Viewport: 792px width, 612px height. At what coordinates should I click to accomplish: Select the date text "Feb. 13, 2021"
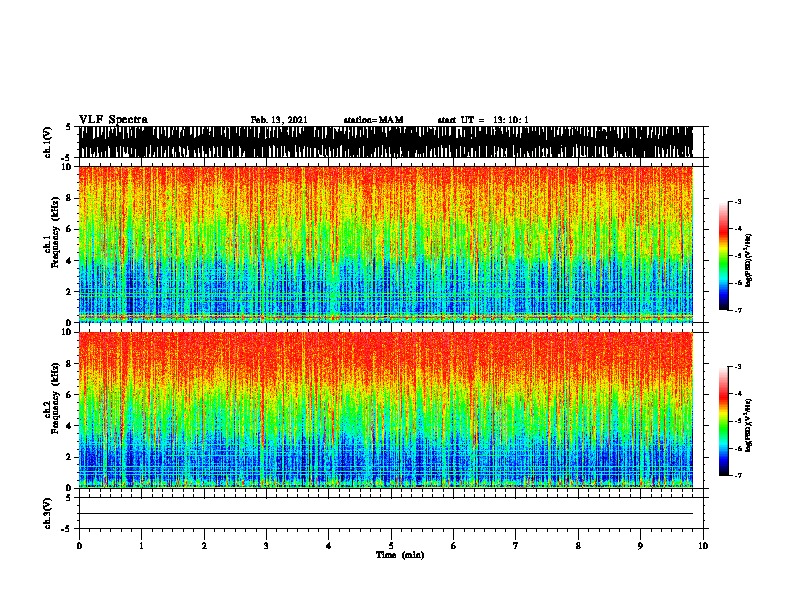coord(279,120)
